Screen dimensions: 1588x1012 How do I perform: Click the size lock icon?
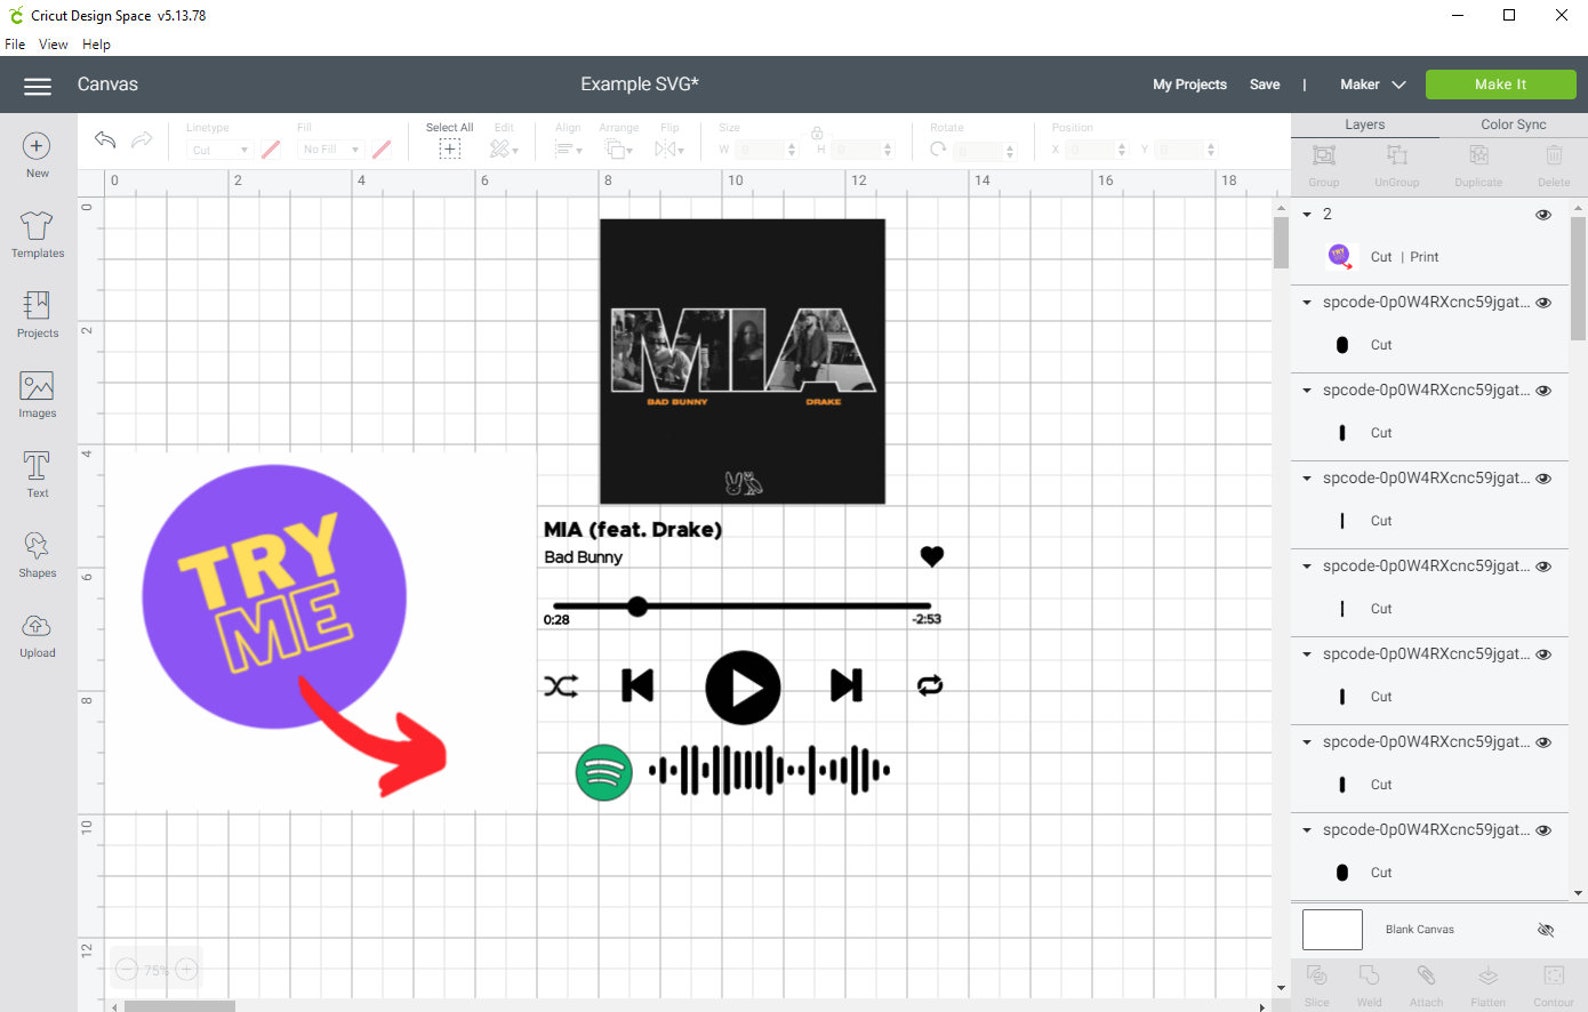pyautogui.click(x=817, y=133)
